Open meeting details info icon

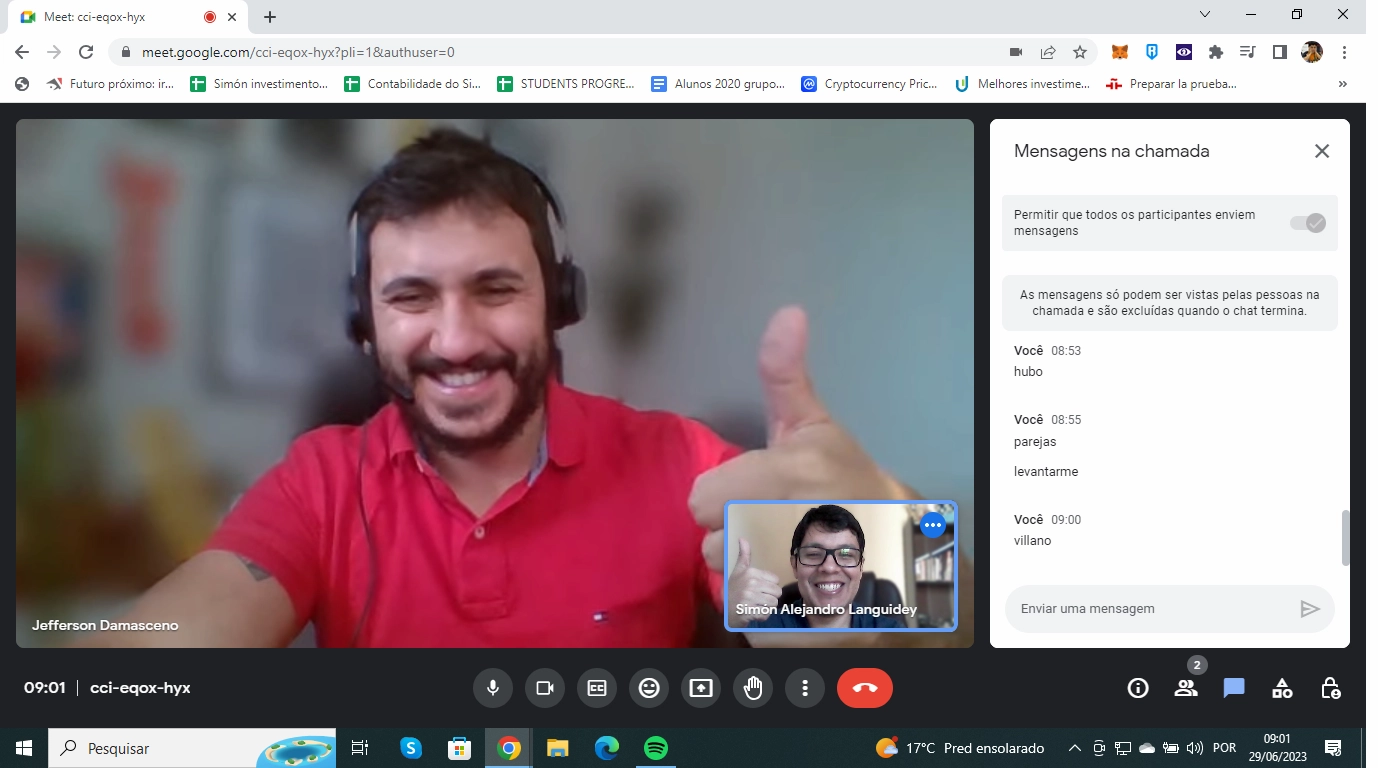click(x=1137, y=688)
